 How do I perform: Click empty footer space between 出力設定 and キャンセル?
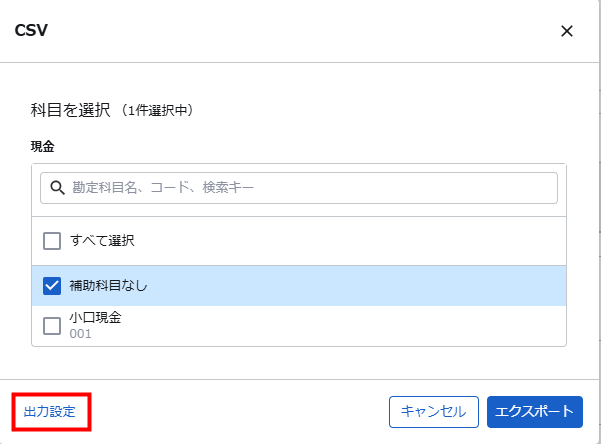(x=240, y=411)
